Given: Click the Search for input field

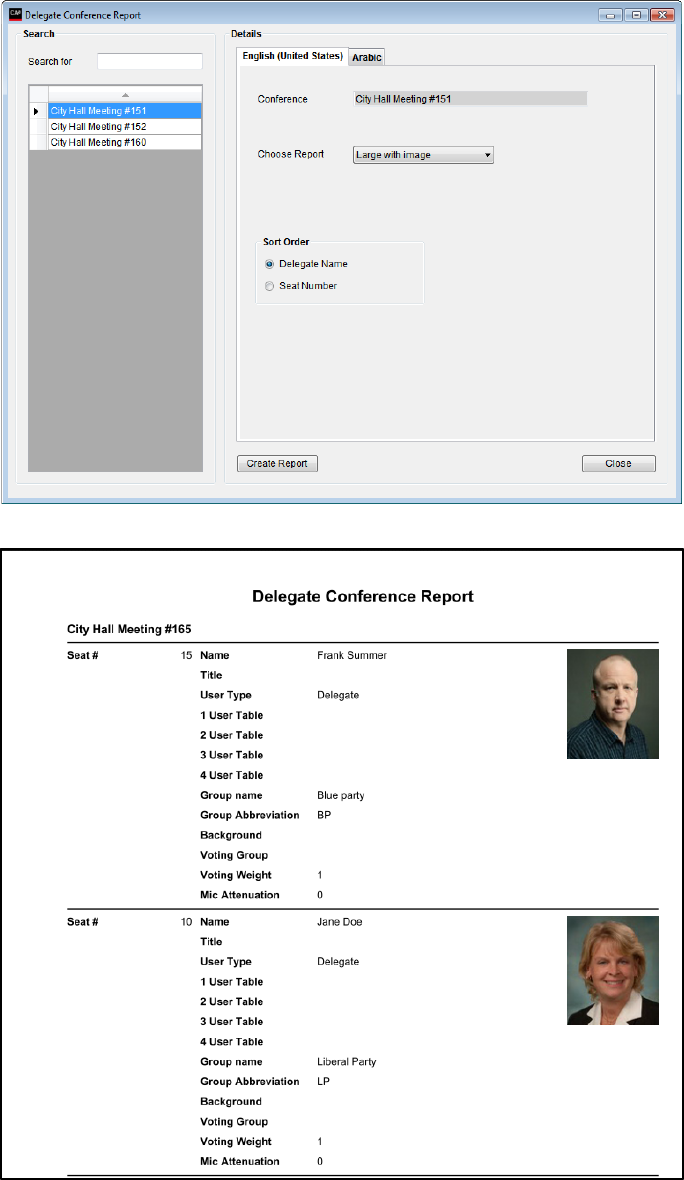Looking at the screenshot, I should (150, 61).
